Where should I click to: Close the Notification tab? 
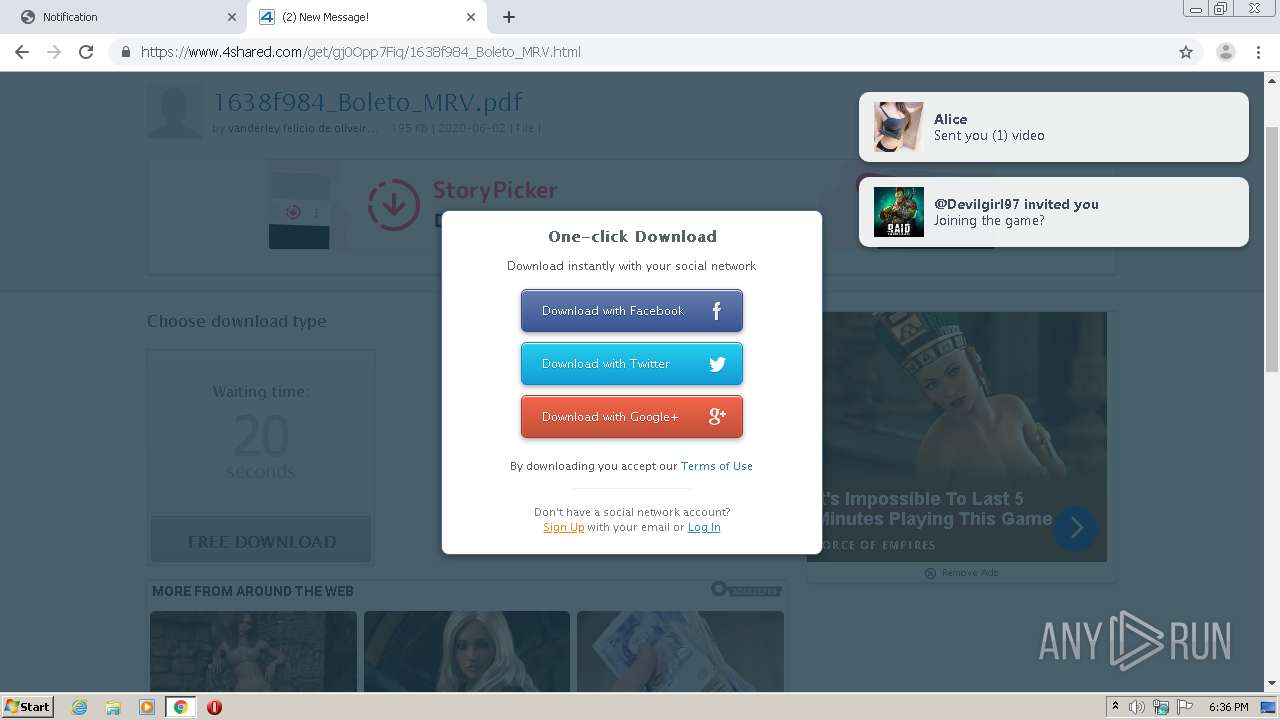(232, 17)
